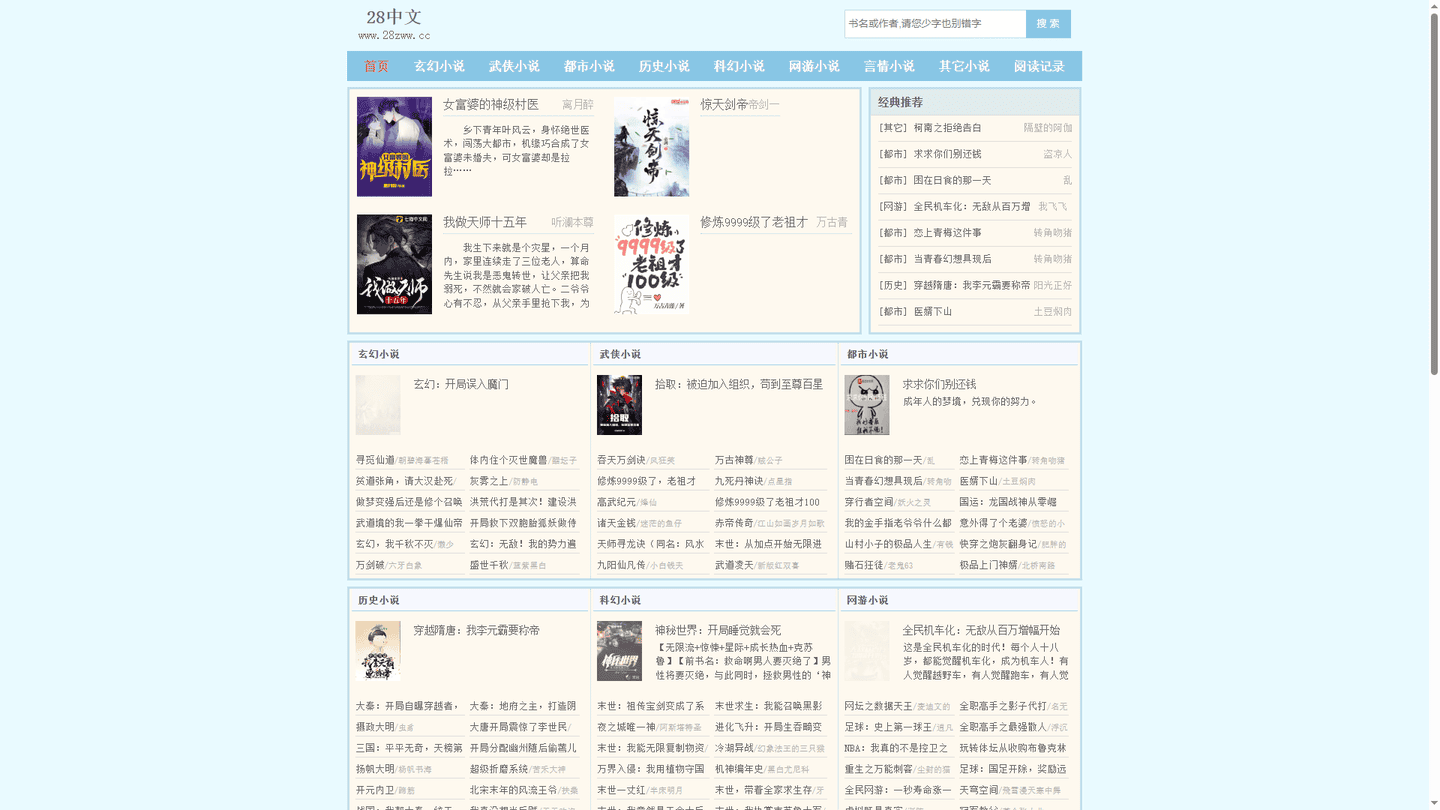Click the page vertical scrollbar

(x=1434, y=193)
